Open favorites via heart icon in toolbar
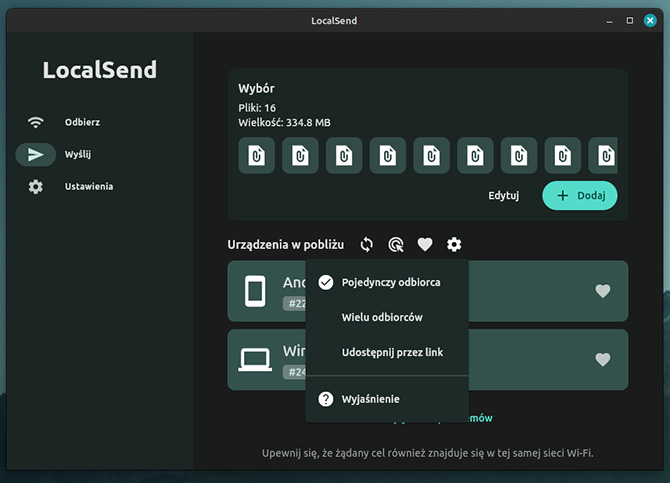This screenshot has width=670, height=483. click(425, 244)
